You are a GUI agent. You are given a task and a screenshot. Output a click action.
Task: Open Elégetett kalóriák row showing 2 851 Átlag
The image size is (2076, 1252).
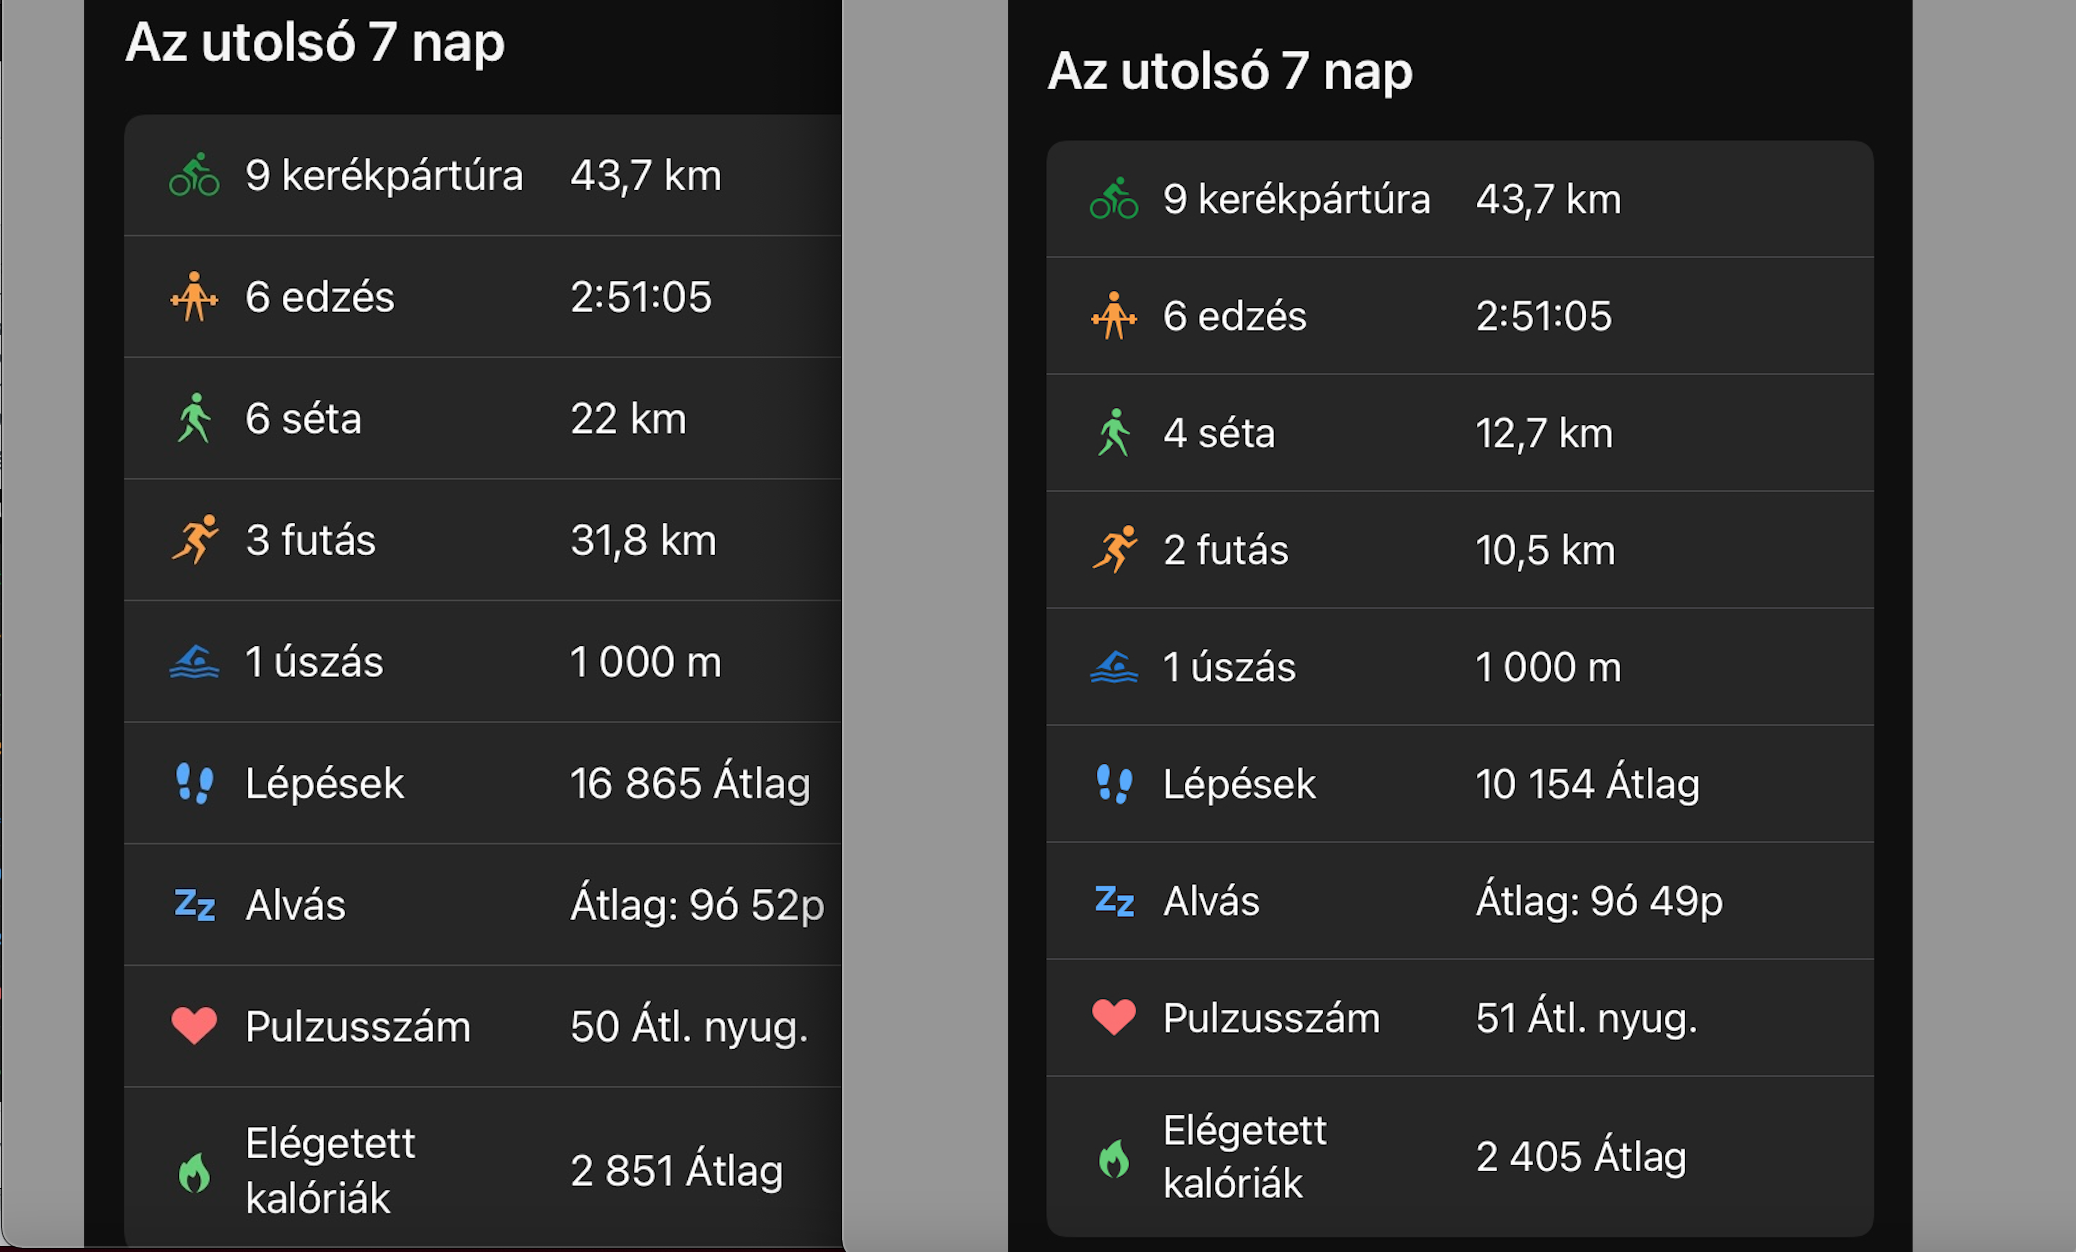[482, 1170]
